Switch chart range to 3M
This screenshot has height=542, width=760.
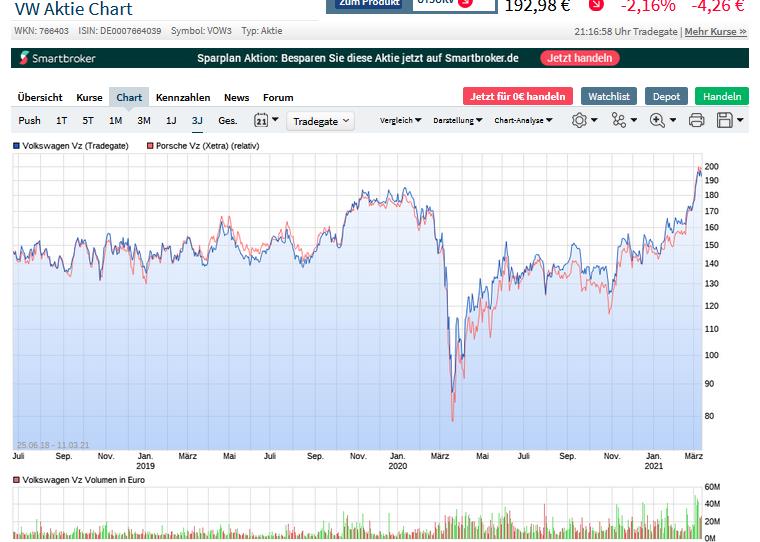point(144,121)
